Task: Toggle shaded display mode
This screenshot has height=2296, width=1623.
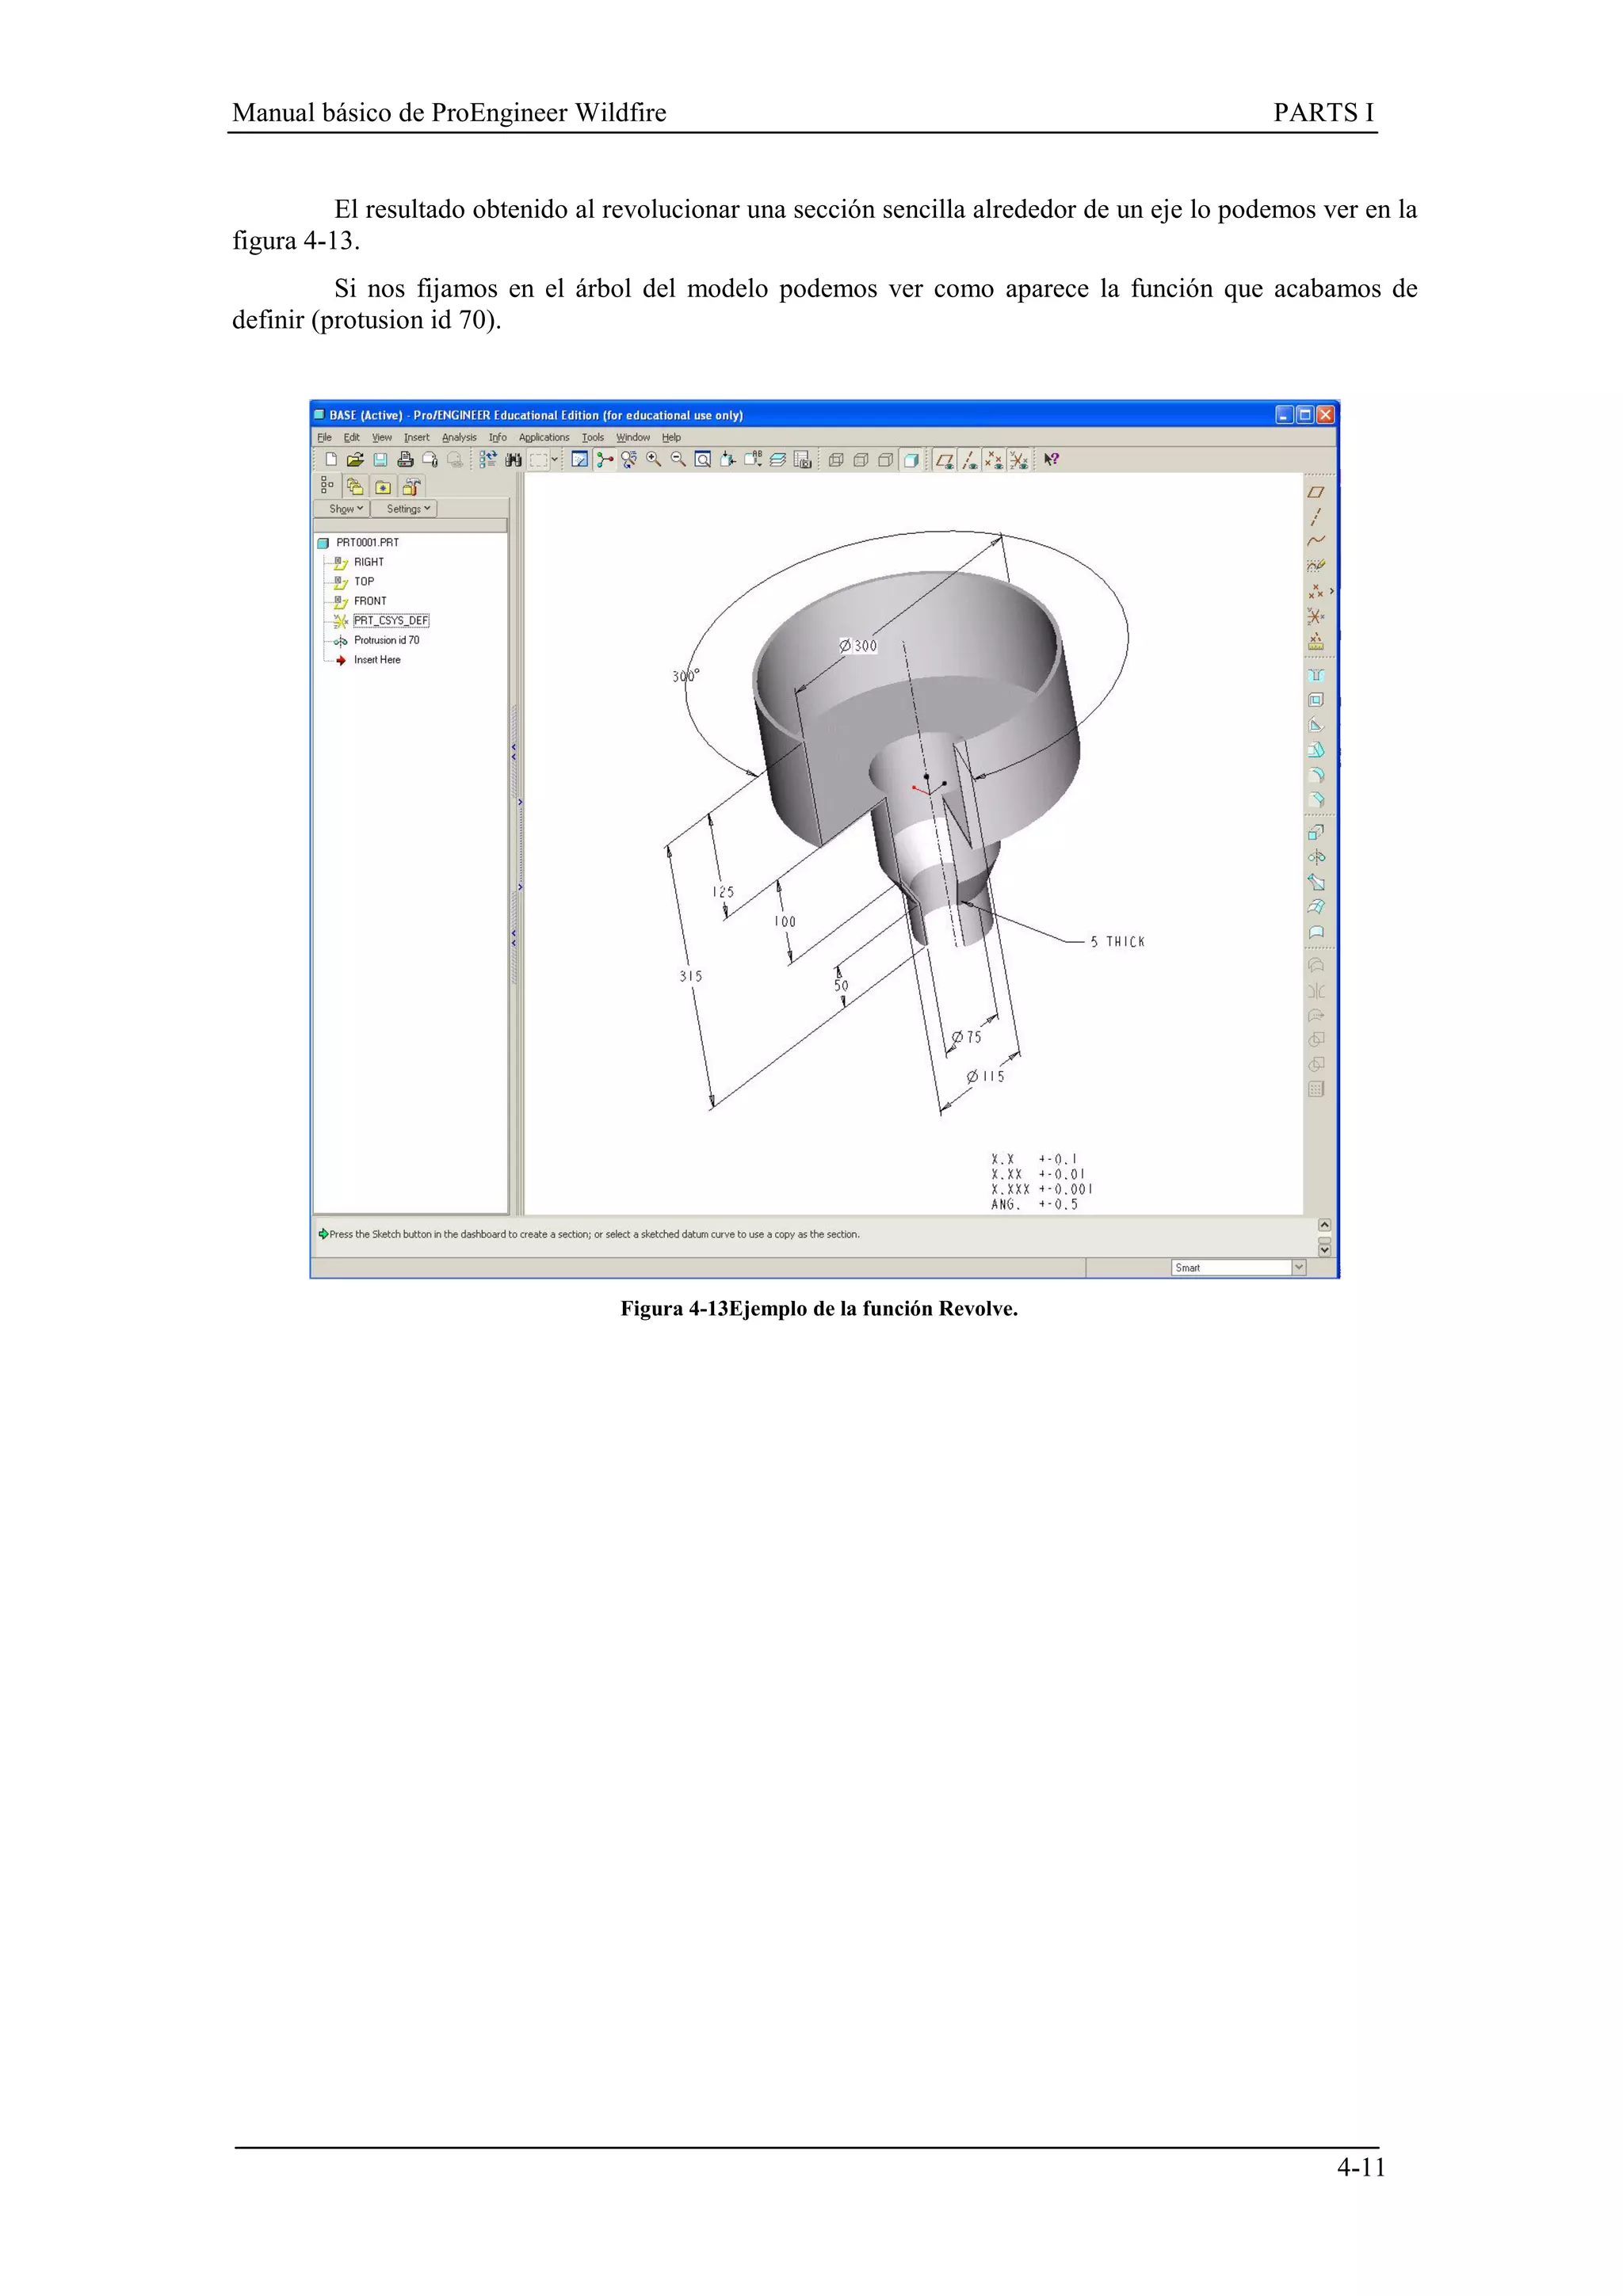Action: click(910, 460)
